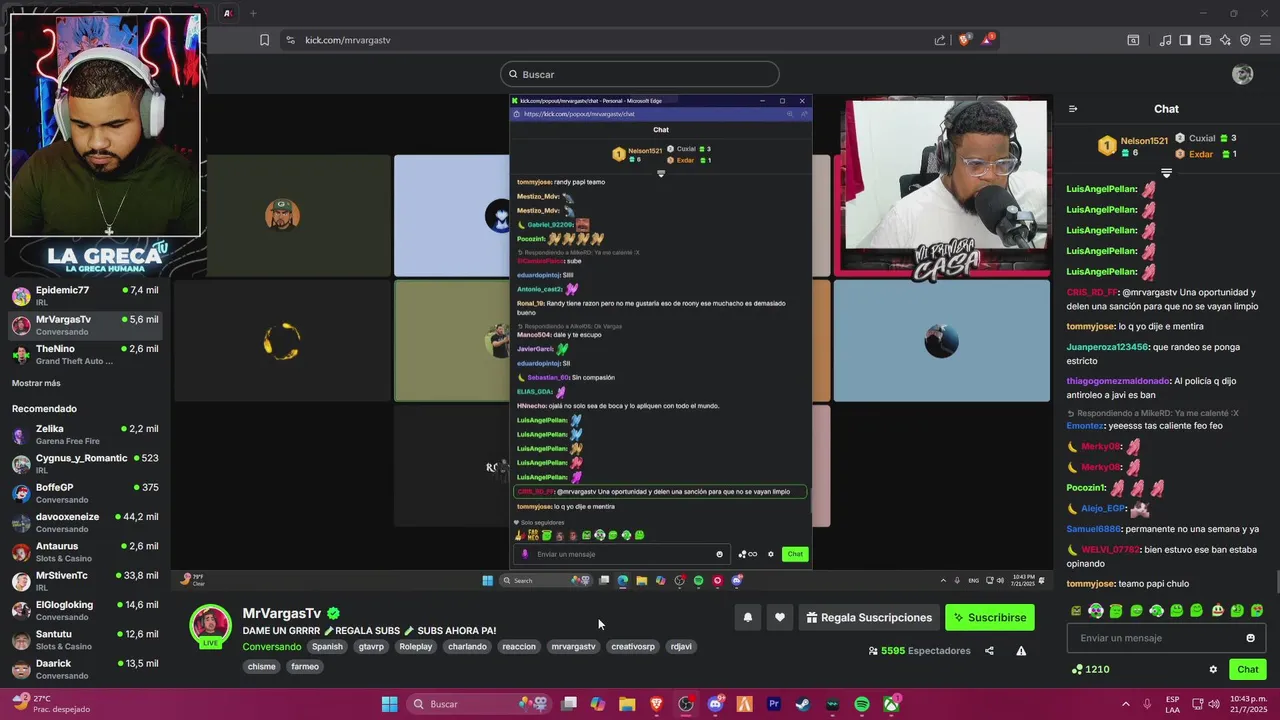Open recommended channel Santutu
Viewport: 1280px width, 720px height.
coord(85,640)
